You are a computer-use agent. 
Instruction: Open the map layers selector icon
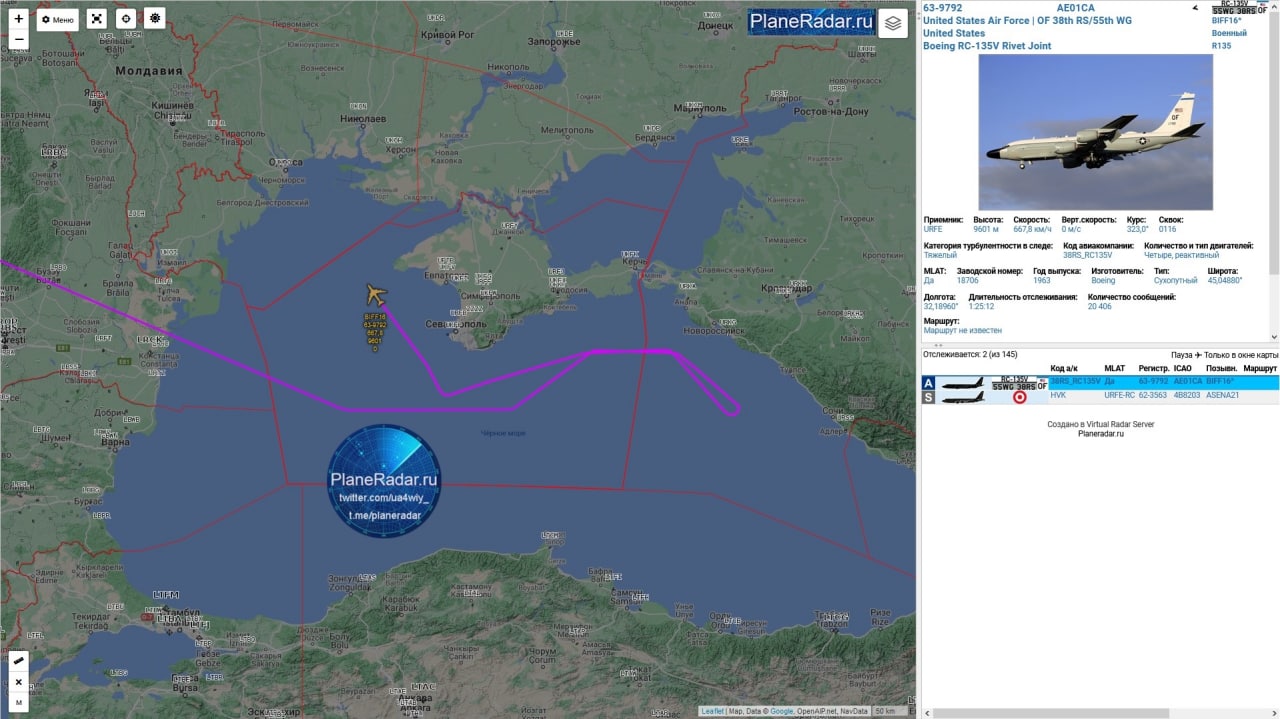click(x=893, y=23)
